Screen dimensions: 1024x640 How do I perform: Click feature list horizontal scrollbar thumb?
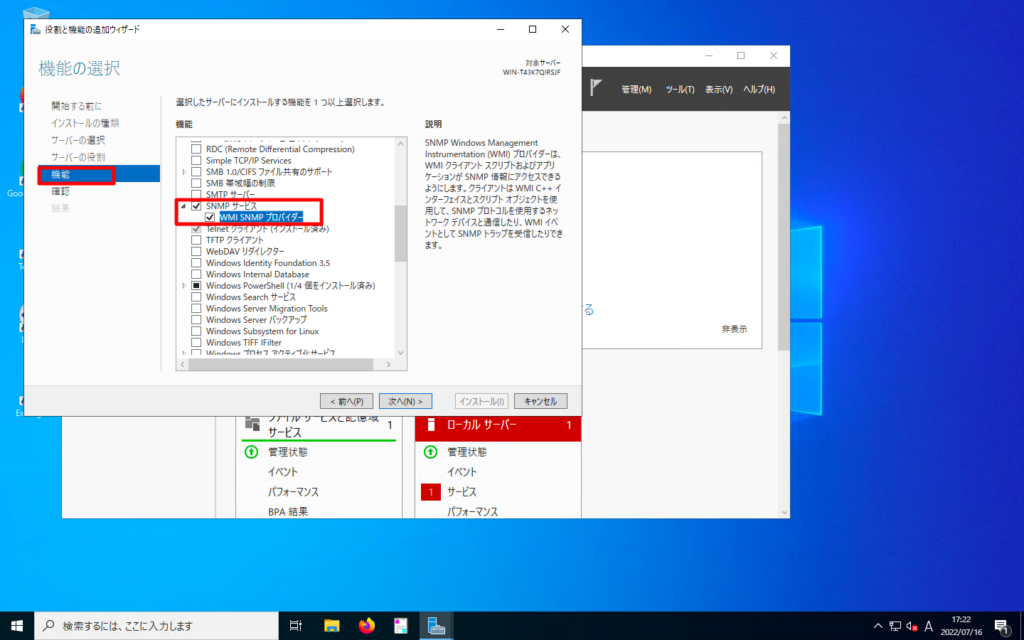280,364
